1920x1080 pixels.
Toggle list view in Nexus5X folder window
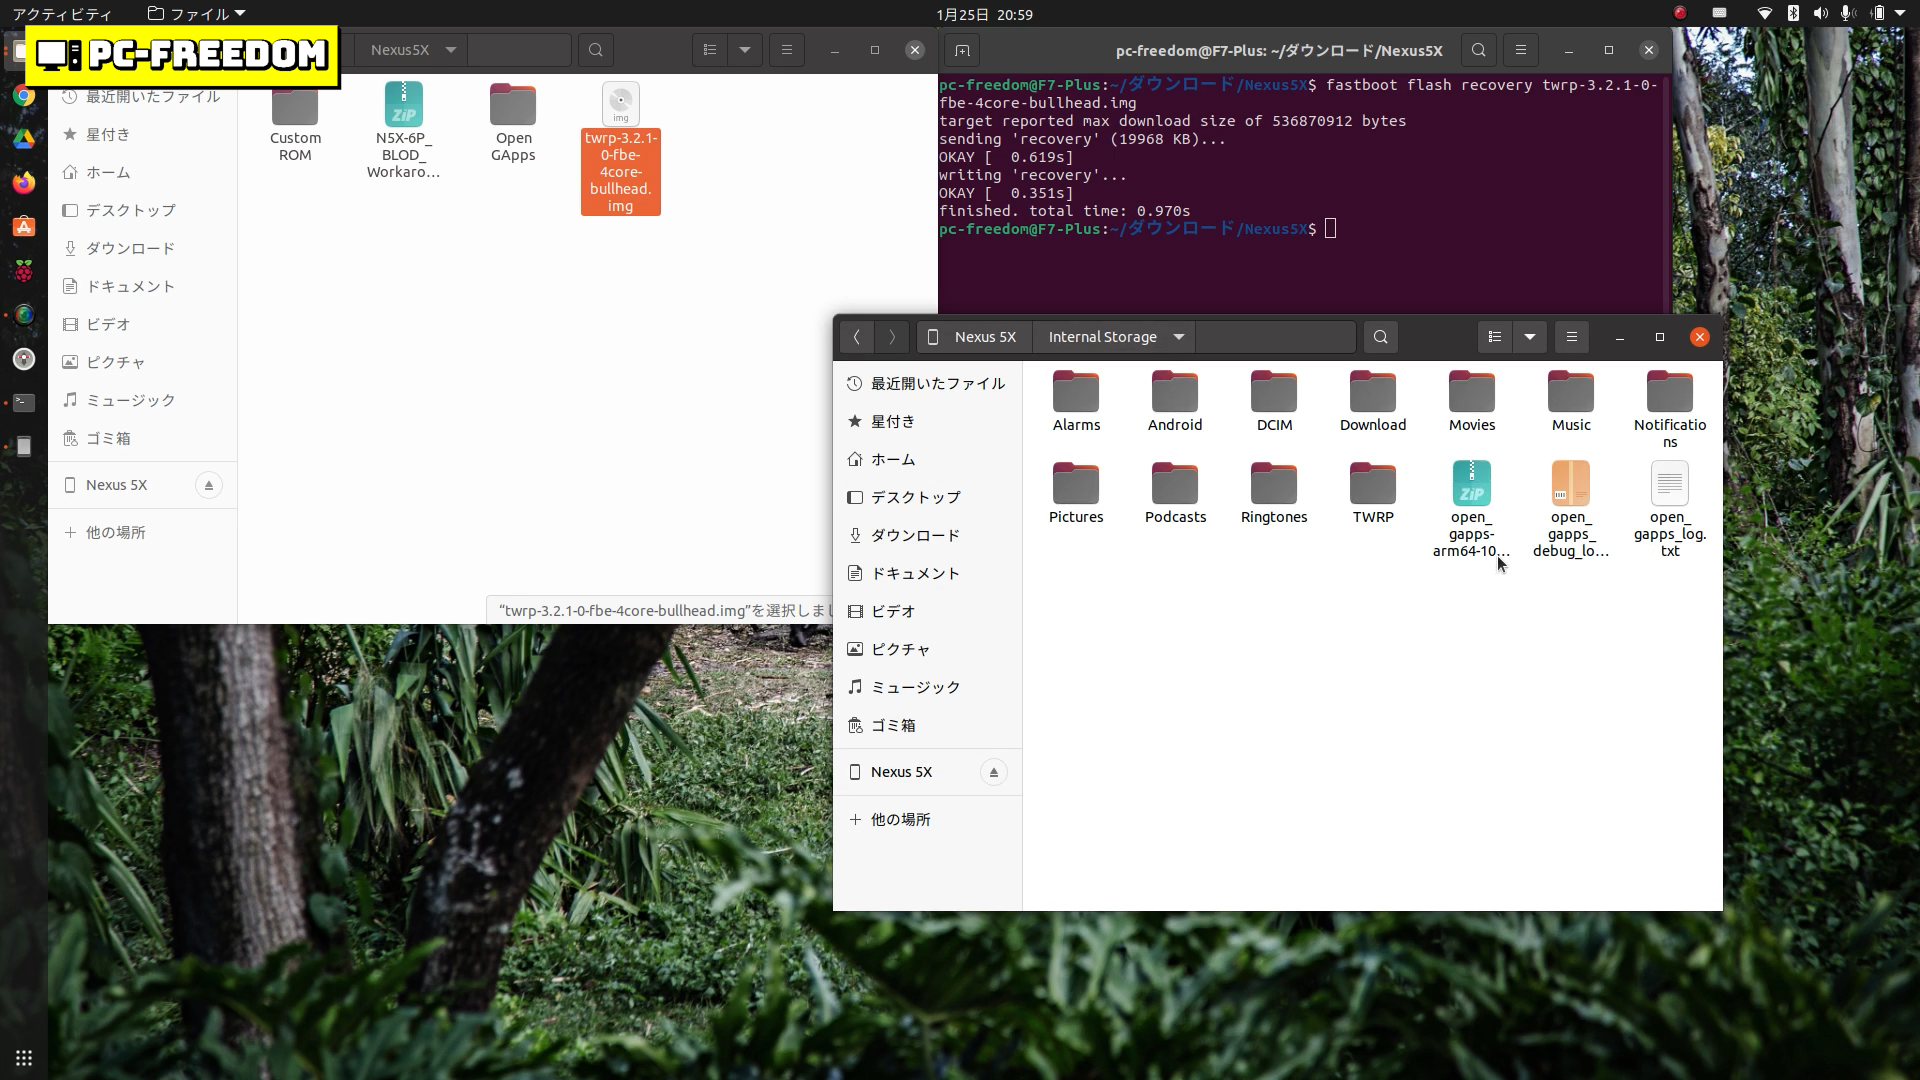710,50
